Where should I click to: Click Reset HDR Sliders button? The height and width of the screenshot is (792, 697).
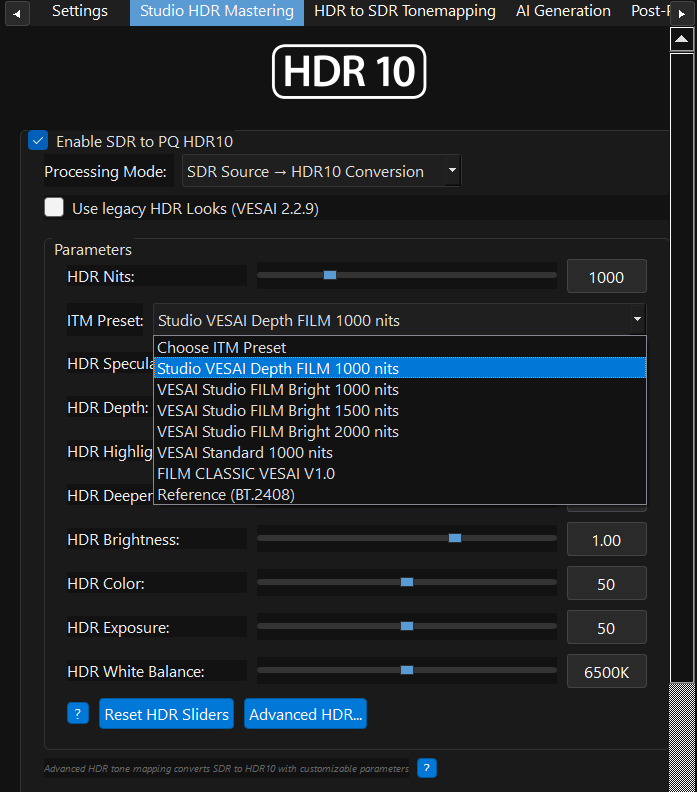pos(167,714)
